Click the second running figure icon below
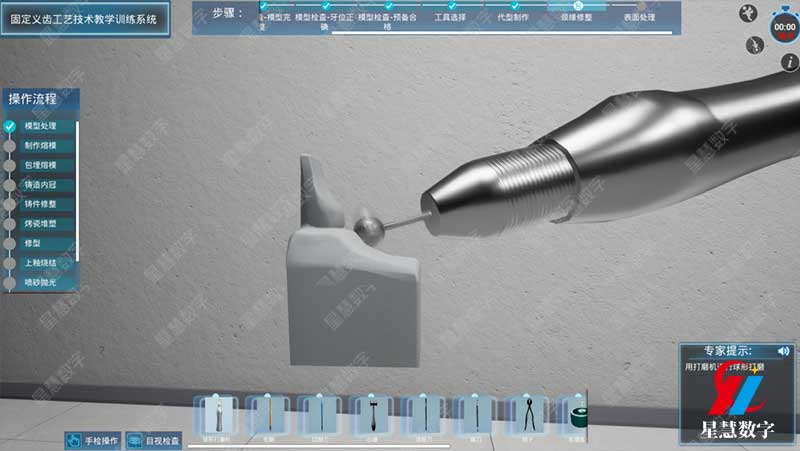The height and width of the screenshot is (451, 800). point(754,44)
